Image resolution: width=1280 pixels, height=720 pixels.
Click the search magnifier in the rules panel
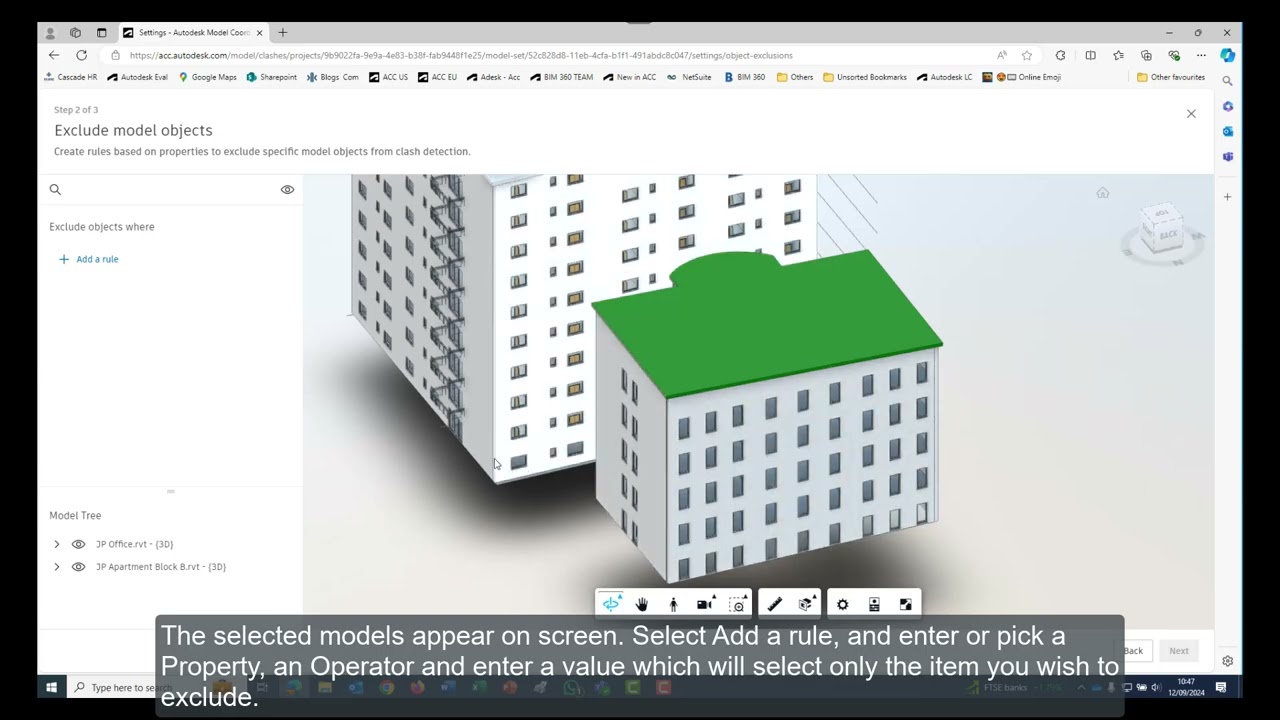(x=55, y=190)
